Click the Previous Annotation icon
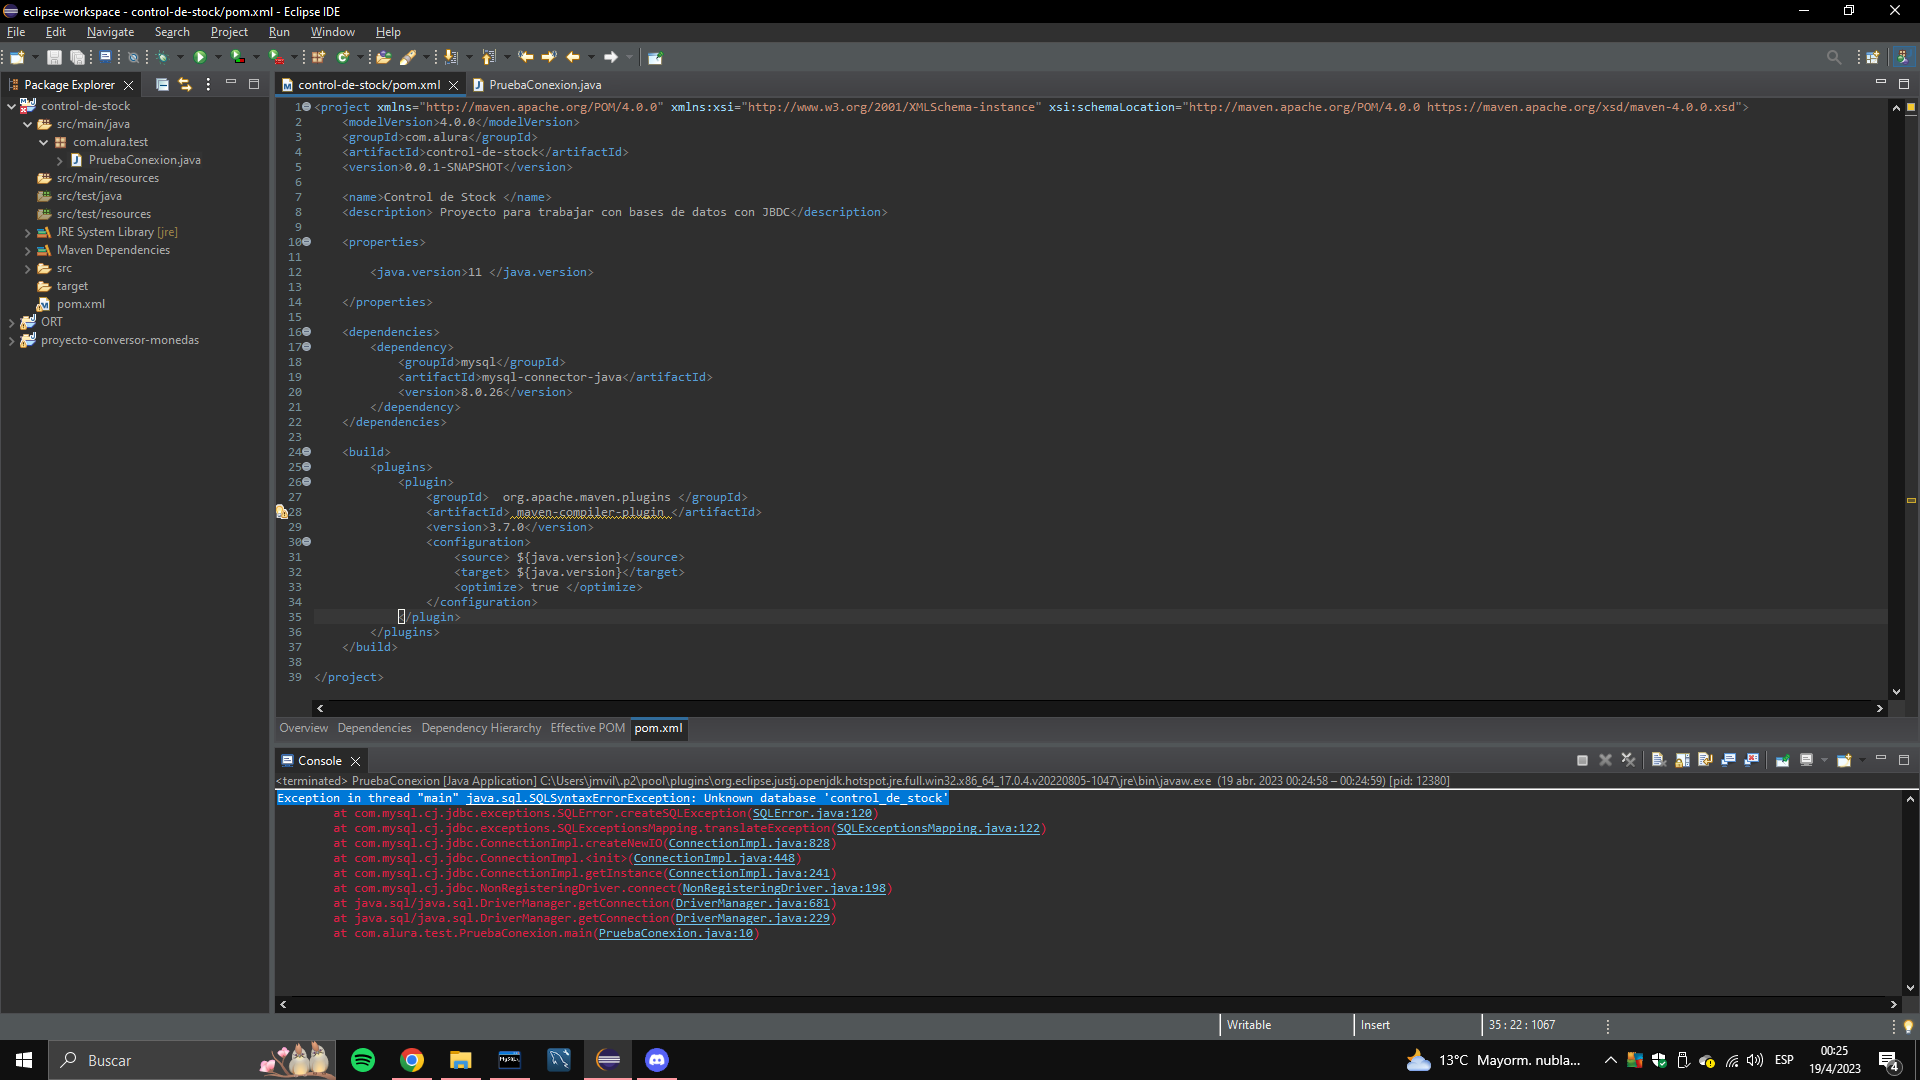Screen dimensions: 1920x1080 click(x=488, y=57)
